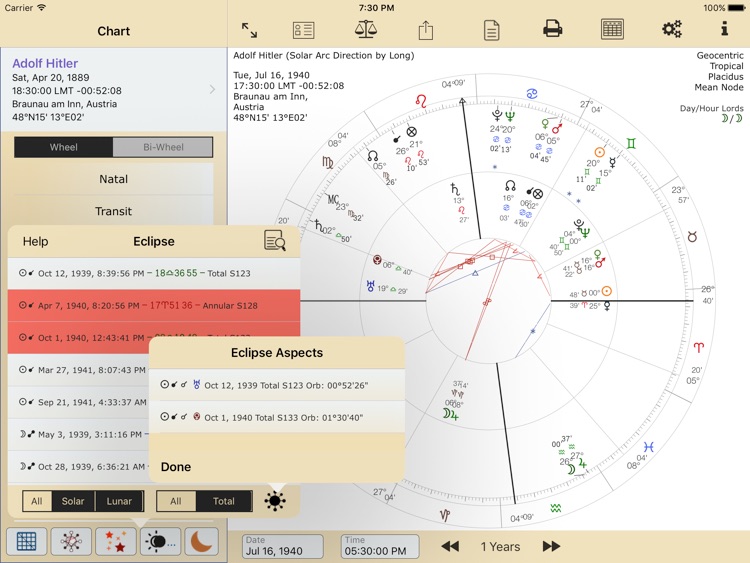This screenshot has height=563, width=750.
Task: Select aspect Oct 1, 1940 Orb 01°30'40"
Action: (277, 417)
